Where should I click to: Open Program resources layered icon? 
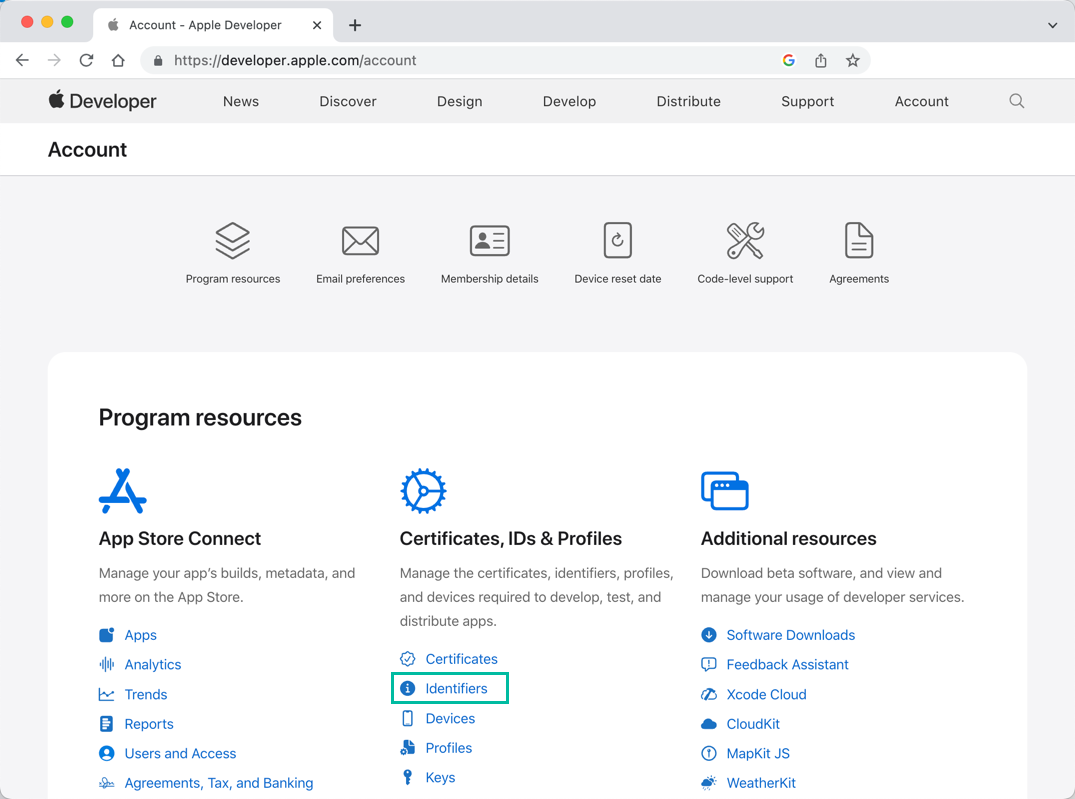coord(232,241)
